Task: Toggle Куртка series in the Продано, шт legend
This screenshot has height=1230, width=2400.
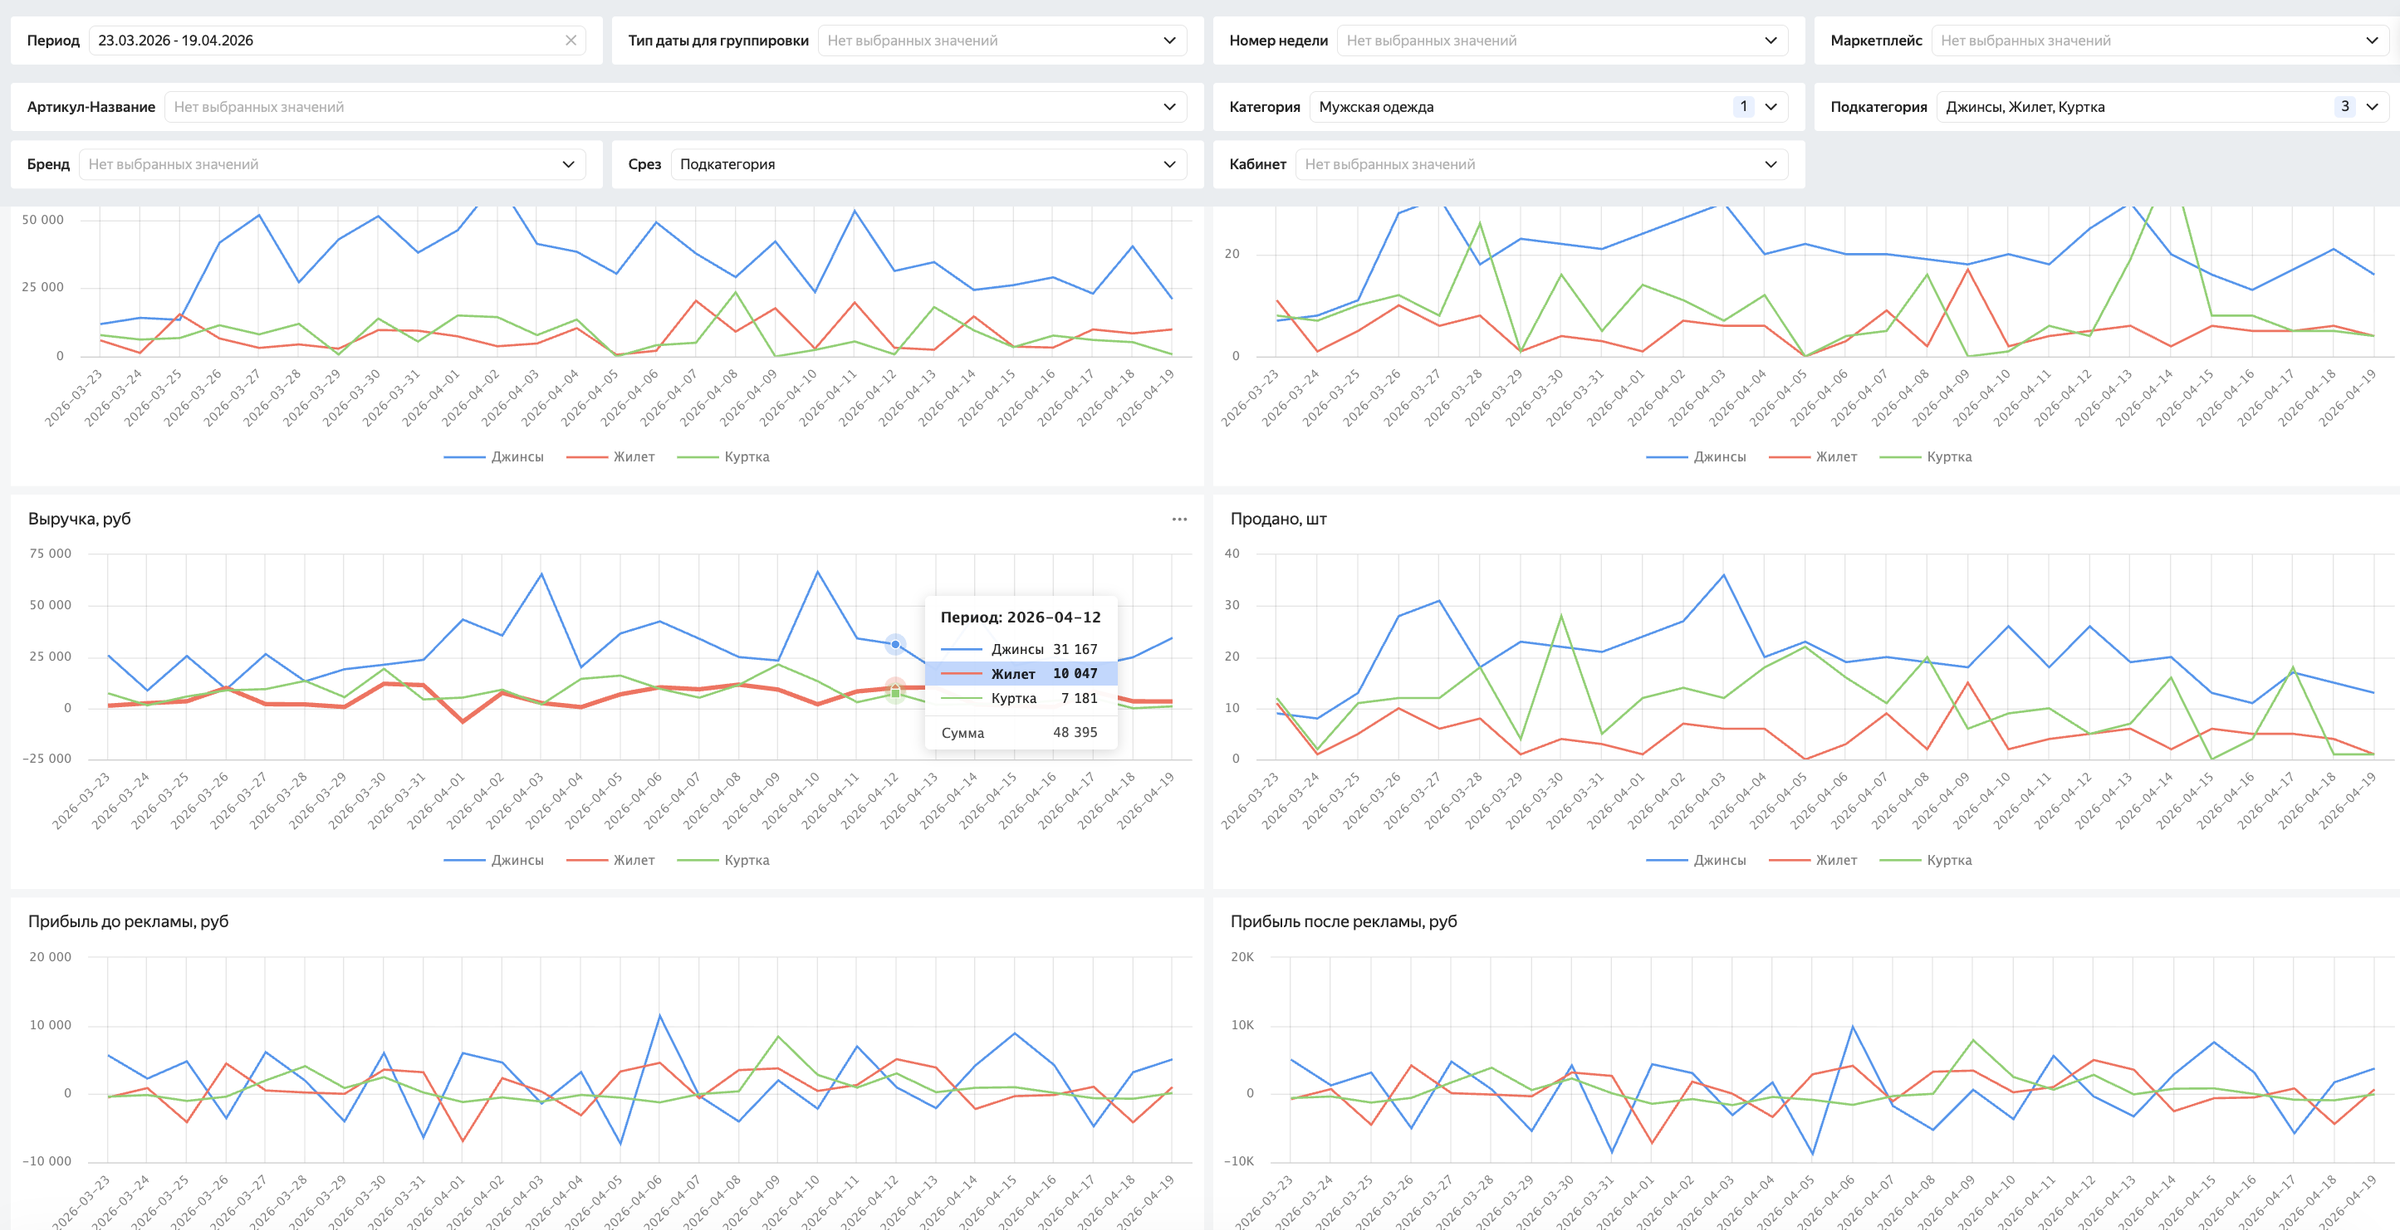Action: click(x=1926, y=860)
